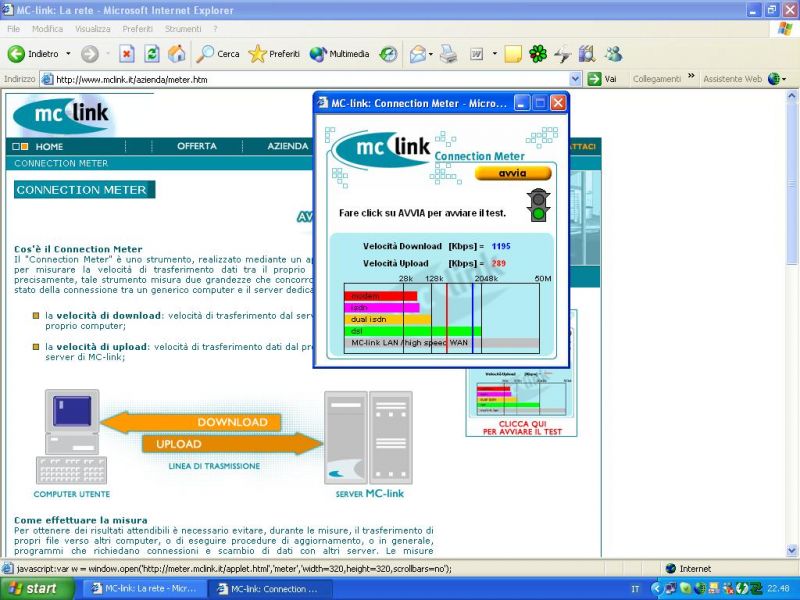Screen dimensions: 800x600
Task: Click the orange dual isdn bar in chart
Action: (388, 319)
